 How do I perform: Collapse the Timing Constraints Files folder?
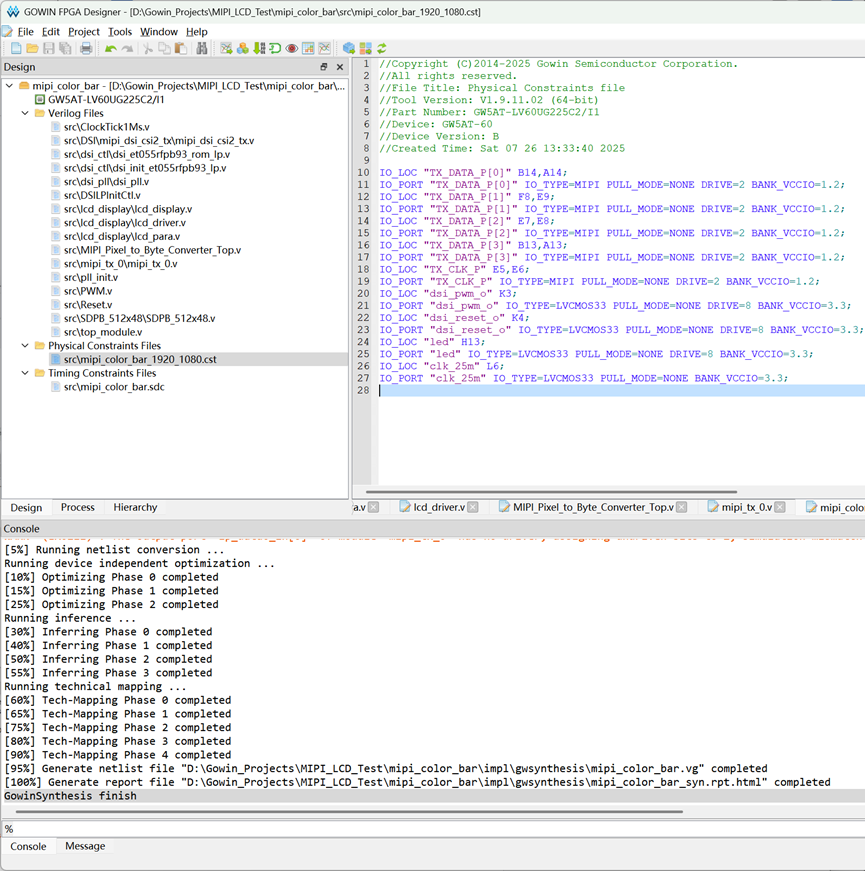point(25,373)
